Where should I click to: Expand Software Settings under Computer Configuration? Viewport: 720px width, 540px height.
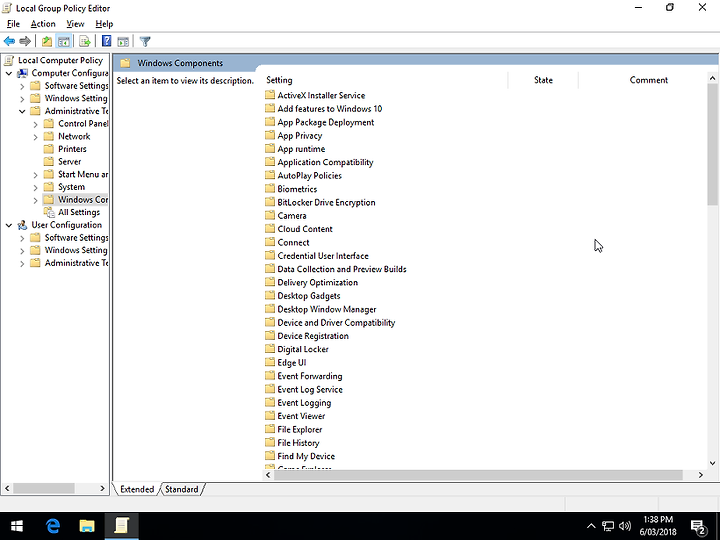click(22, 86)
